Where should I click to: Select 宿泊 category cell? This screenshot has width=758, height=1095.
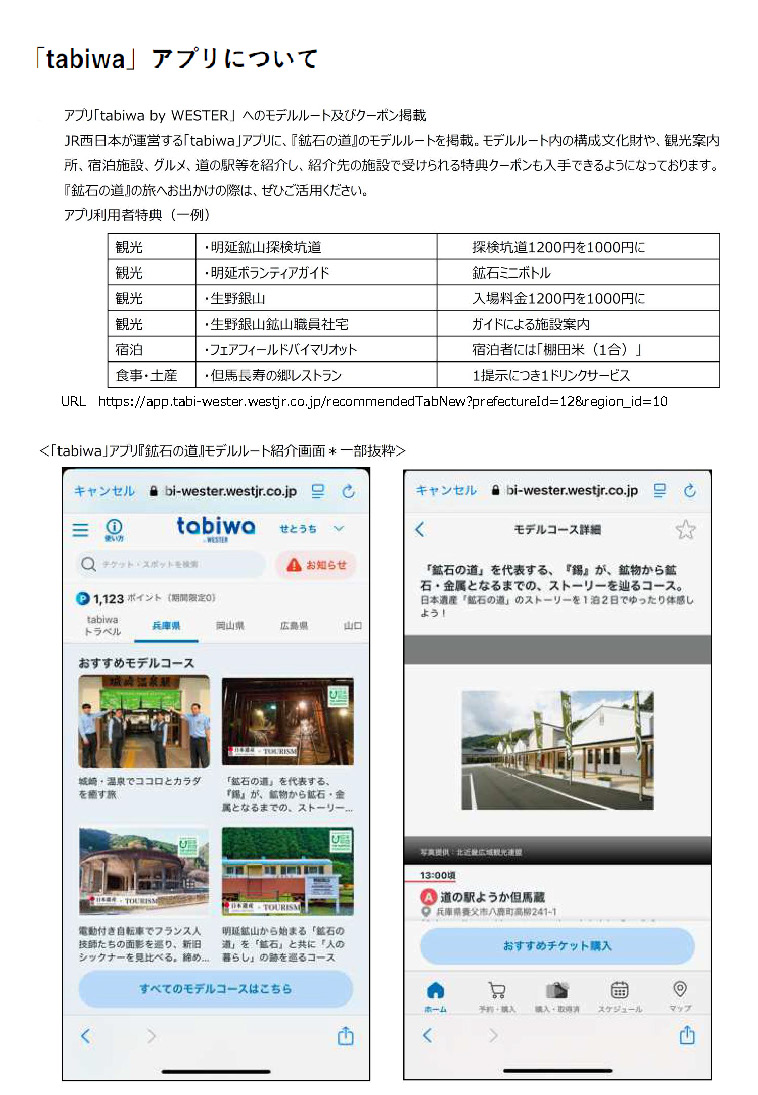(x=152, y=349)
